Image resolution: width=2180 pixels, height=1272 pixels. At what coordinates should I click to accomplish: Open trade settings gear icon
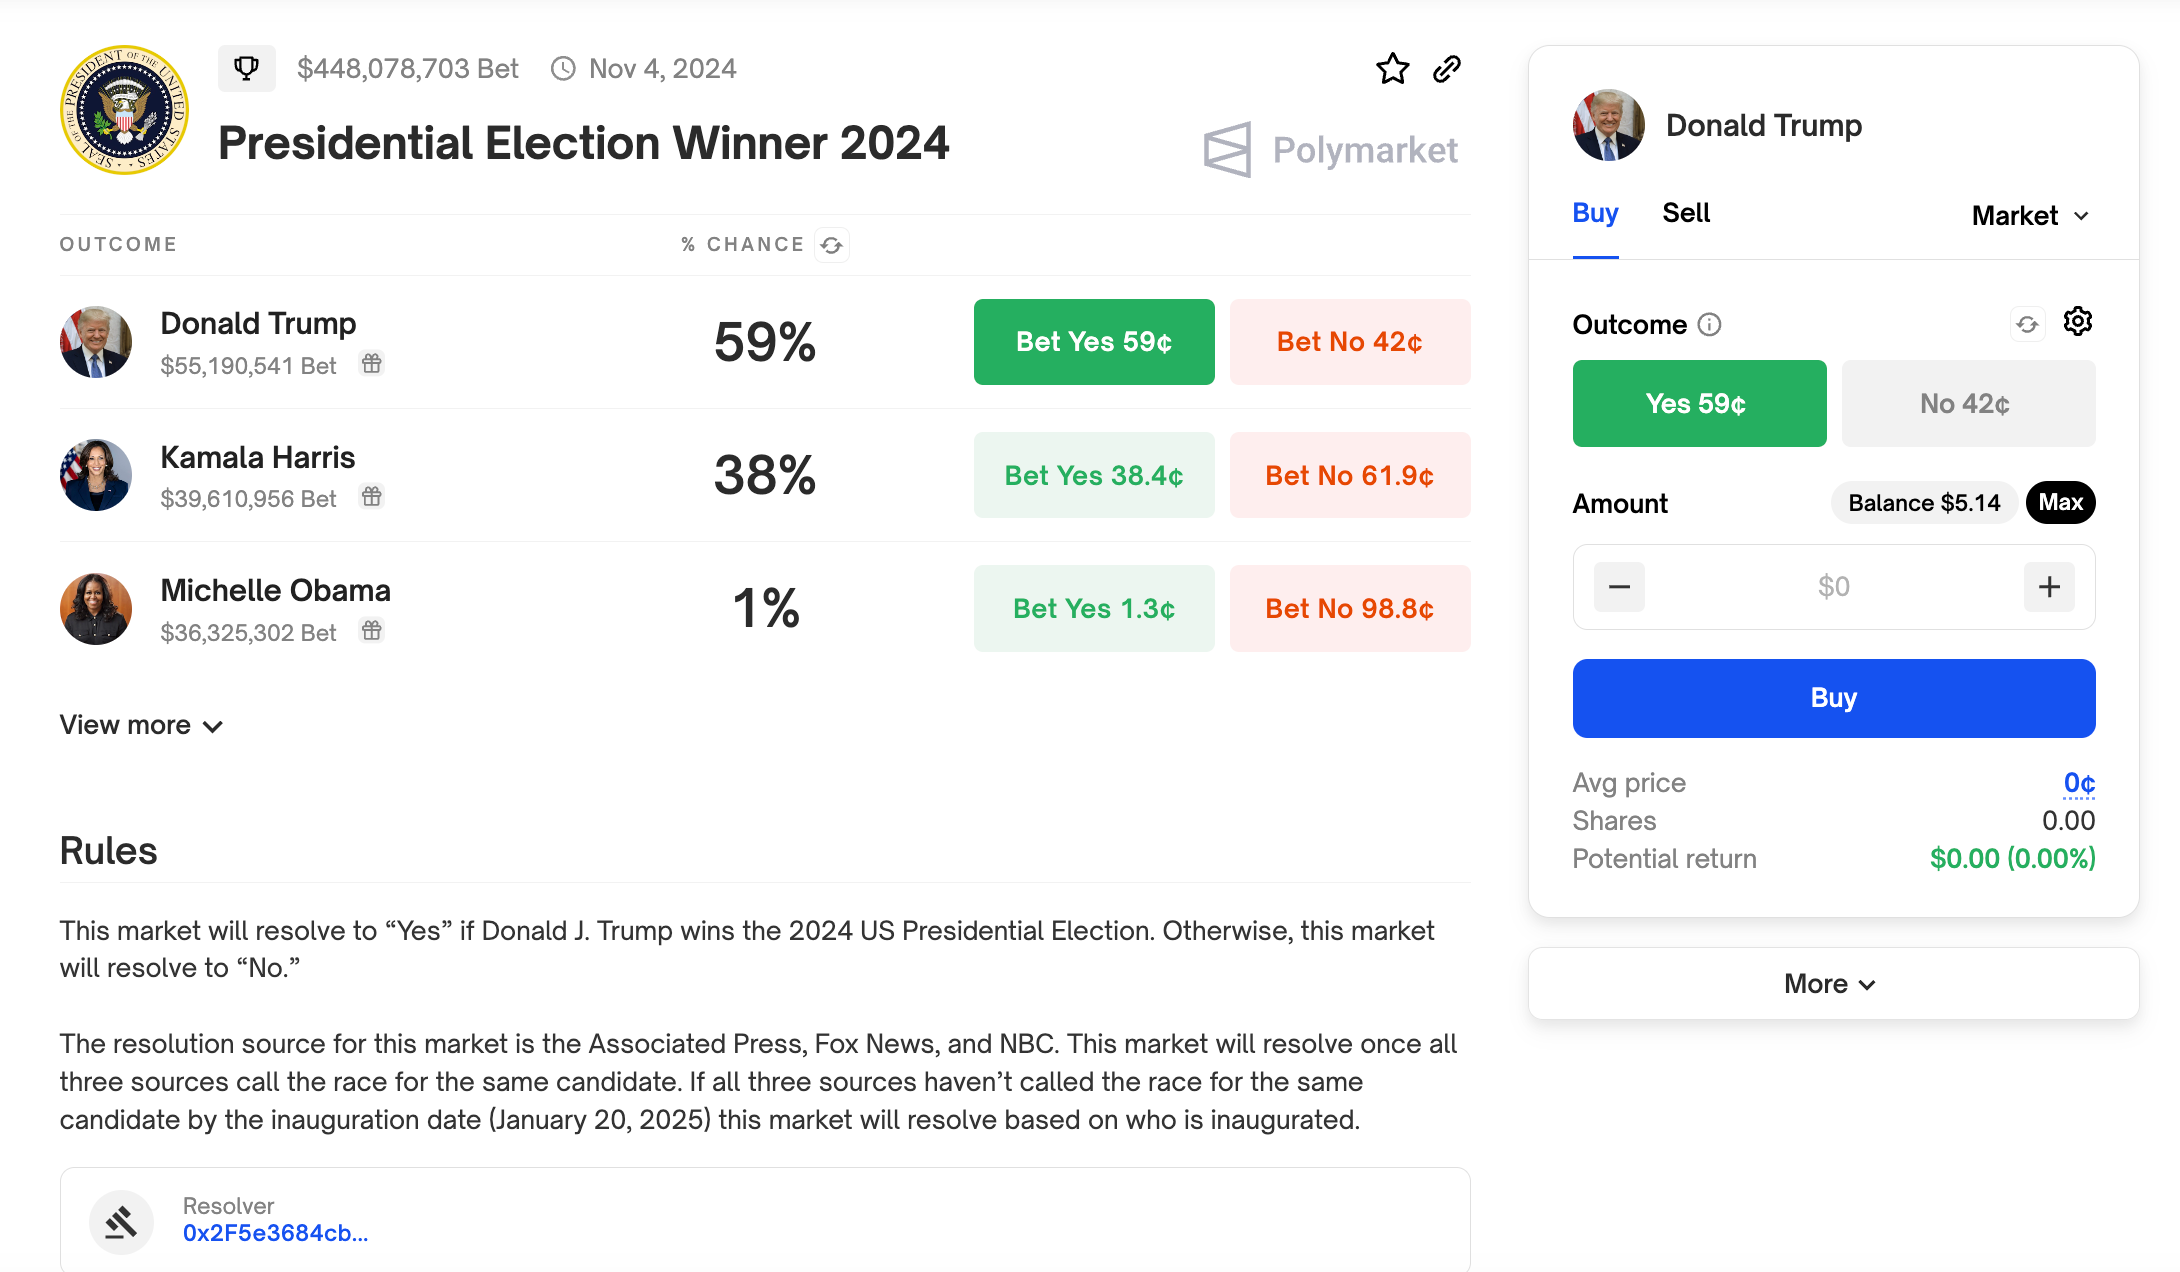click(x=2078, y=322)
